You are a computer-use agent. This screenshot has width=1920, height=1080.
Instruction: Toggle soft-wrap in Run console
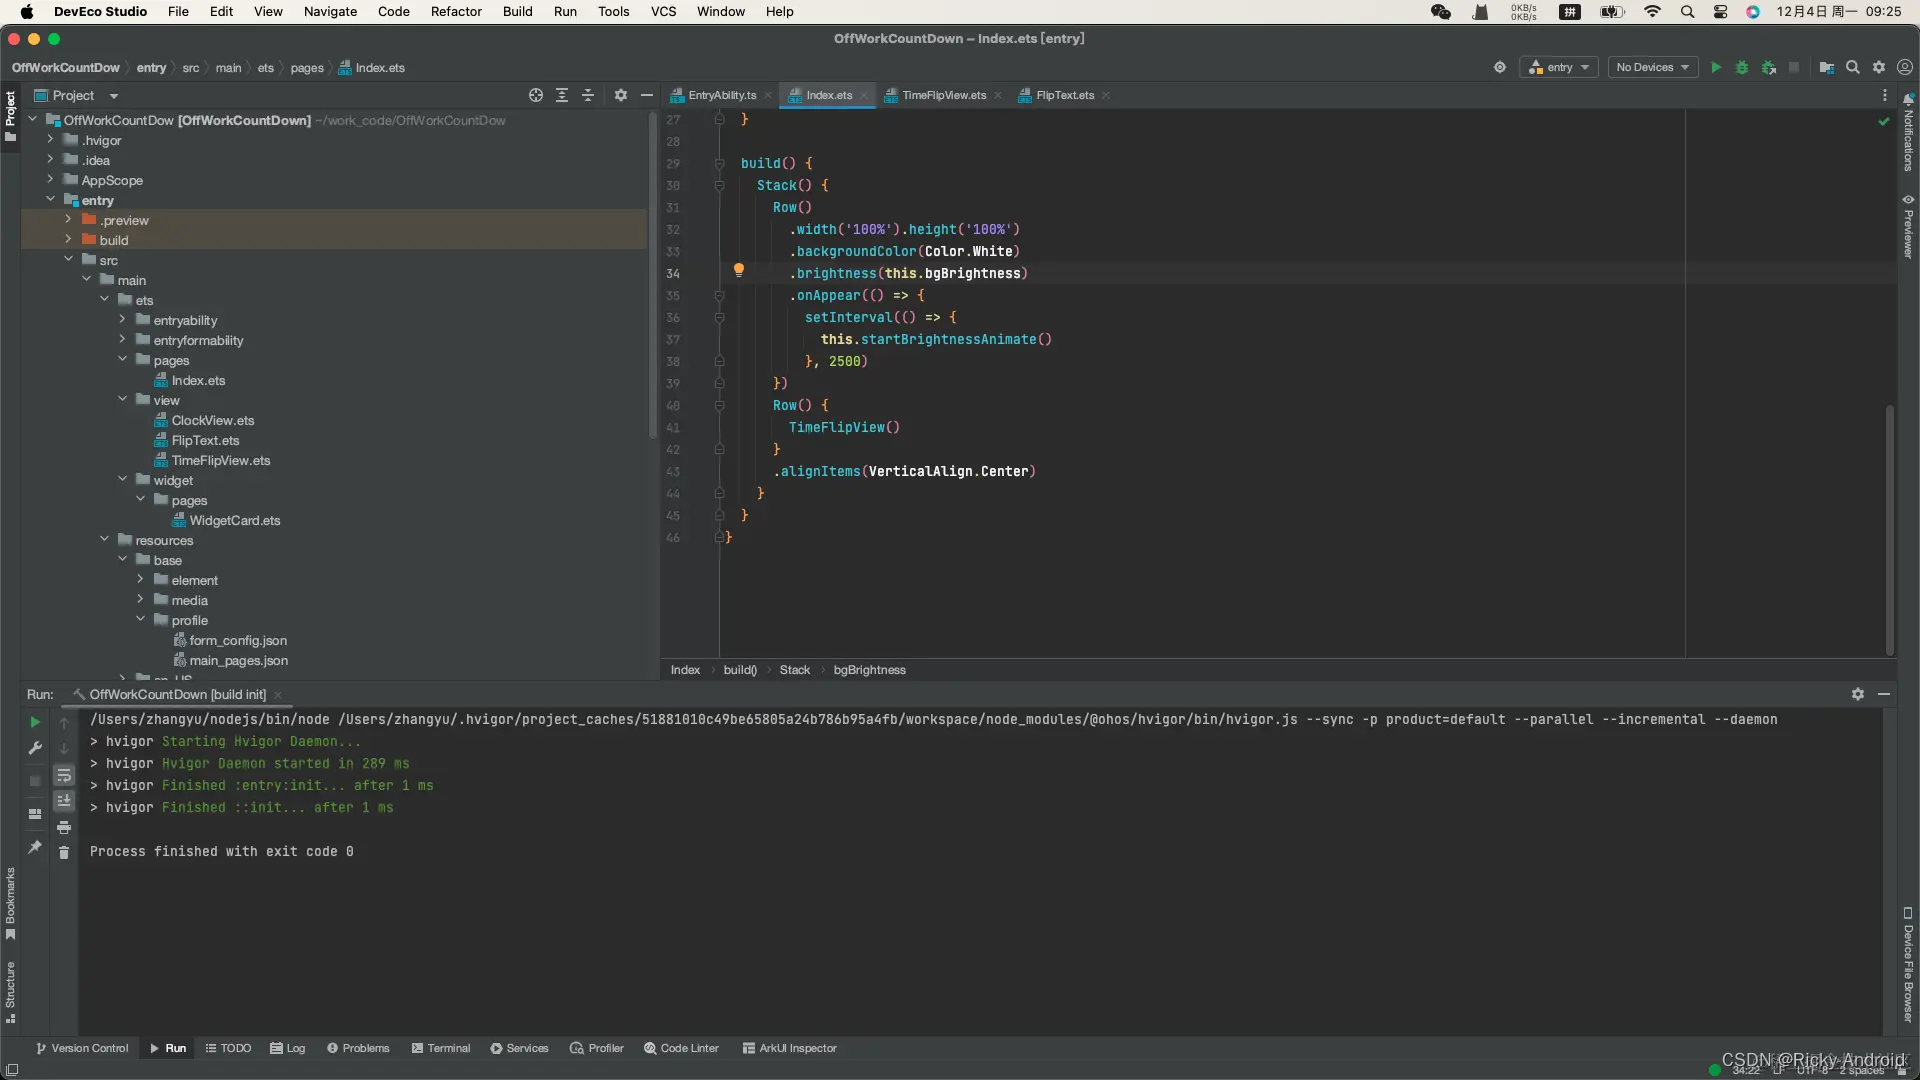point(64,776)
